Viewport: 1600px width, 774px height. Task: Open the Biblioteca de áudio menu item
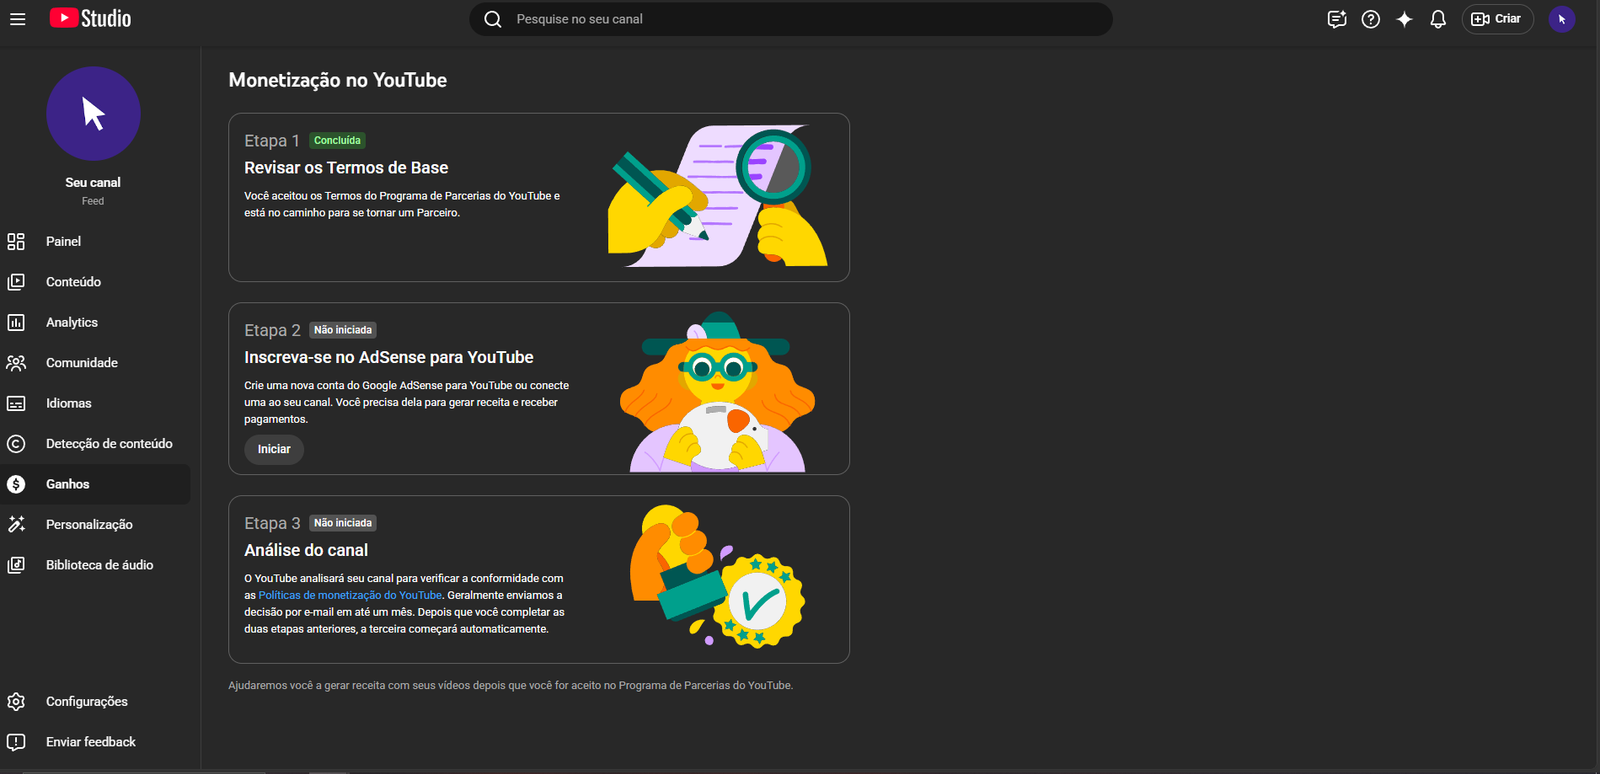95,565
